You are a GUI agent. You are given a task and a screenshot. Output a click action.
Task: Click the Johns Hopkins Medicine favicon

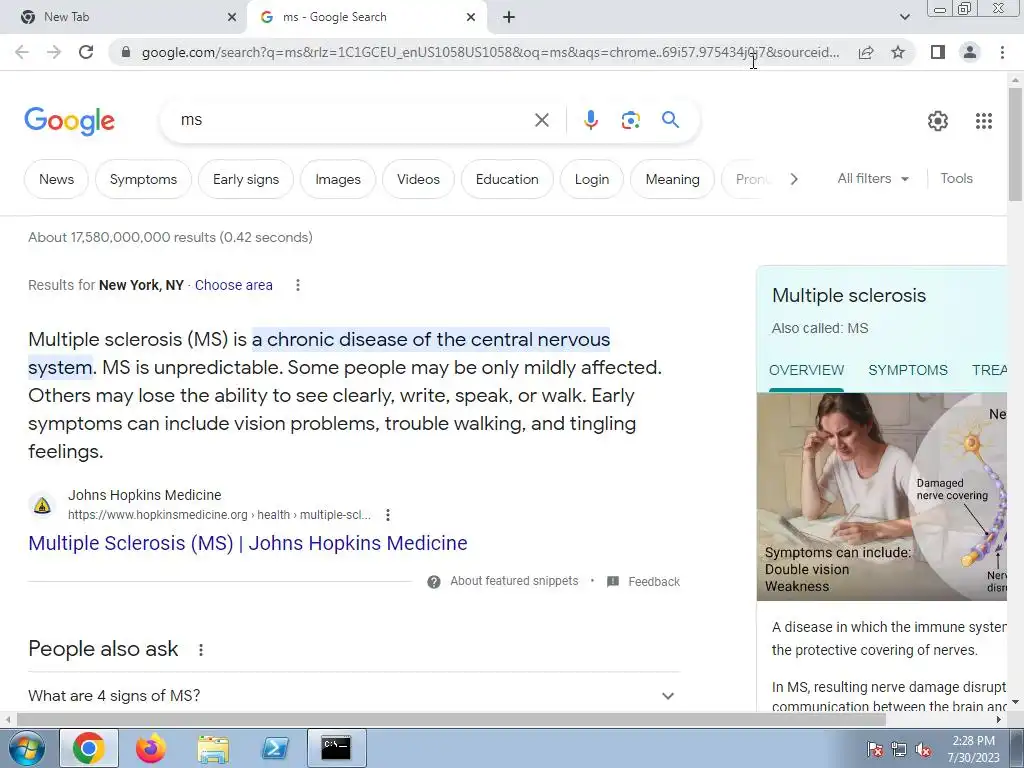pos(42,505)
